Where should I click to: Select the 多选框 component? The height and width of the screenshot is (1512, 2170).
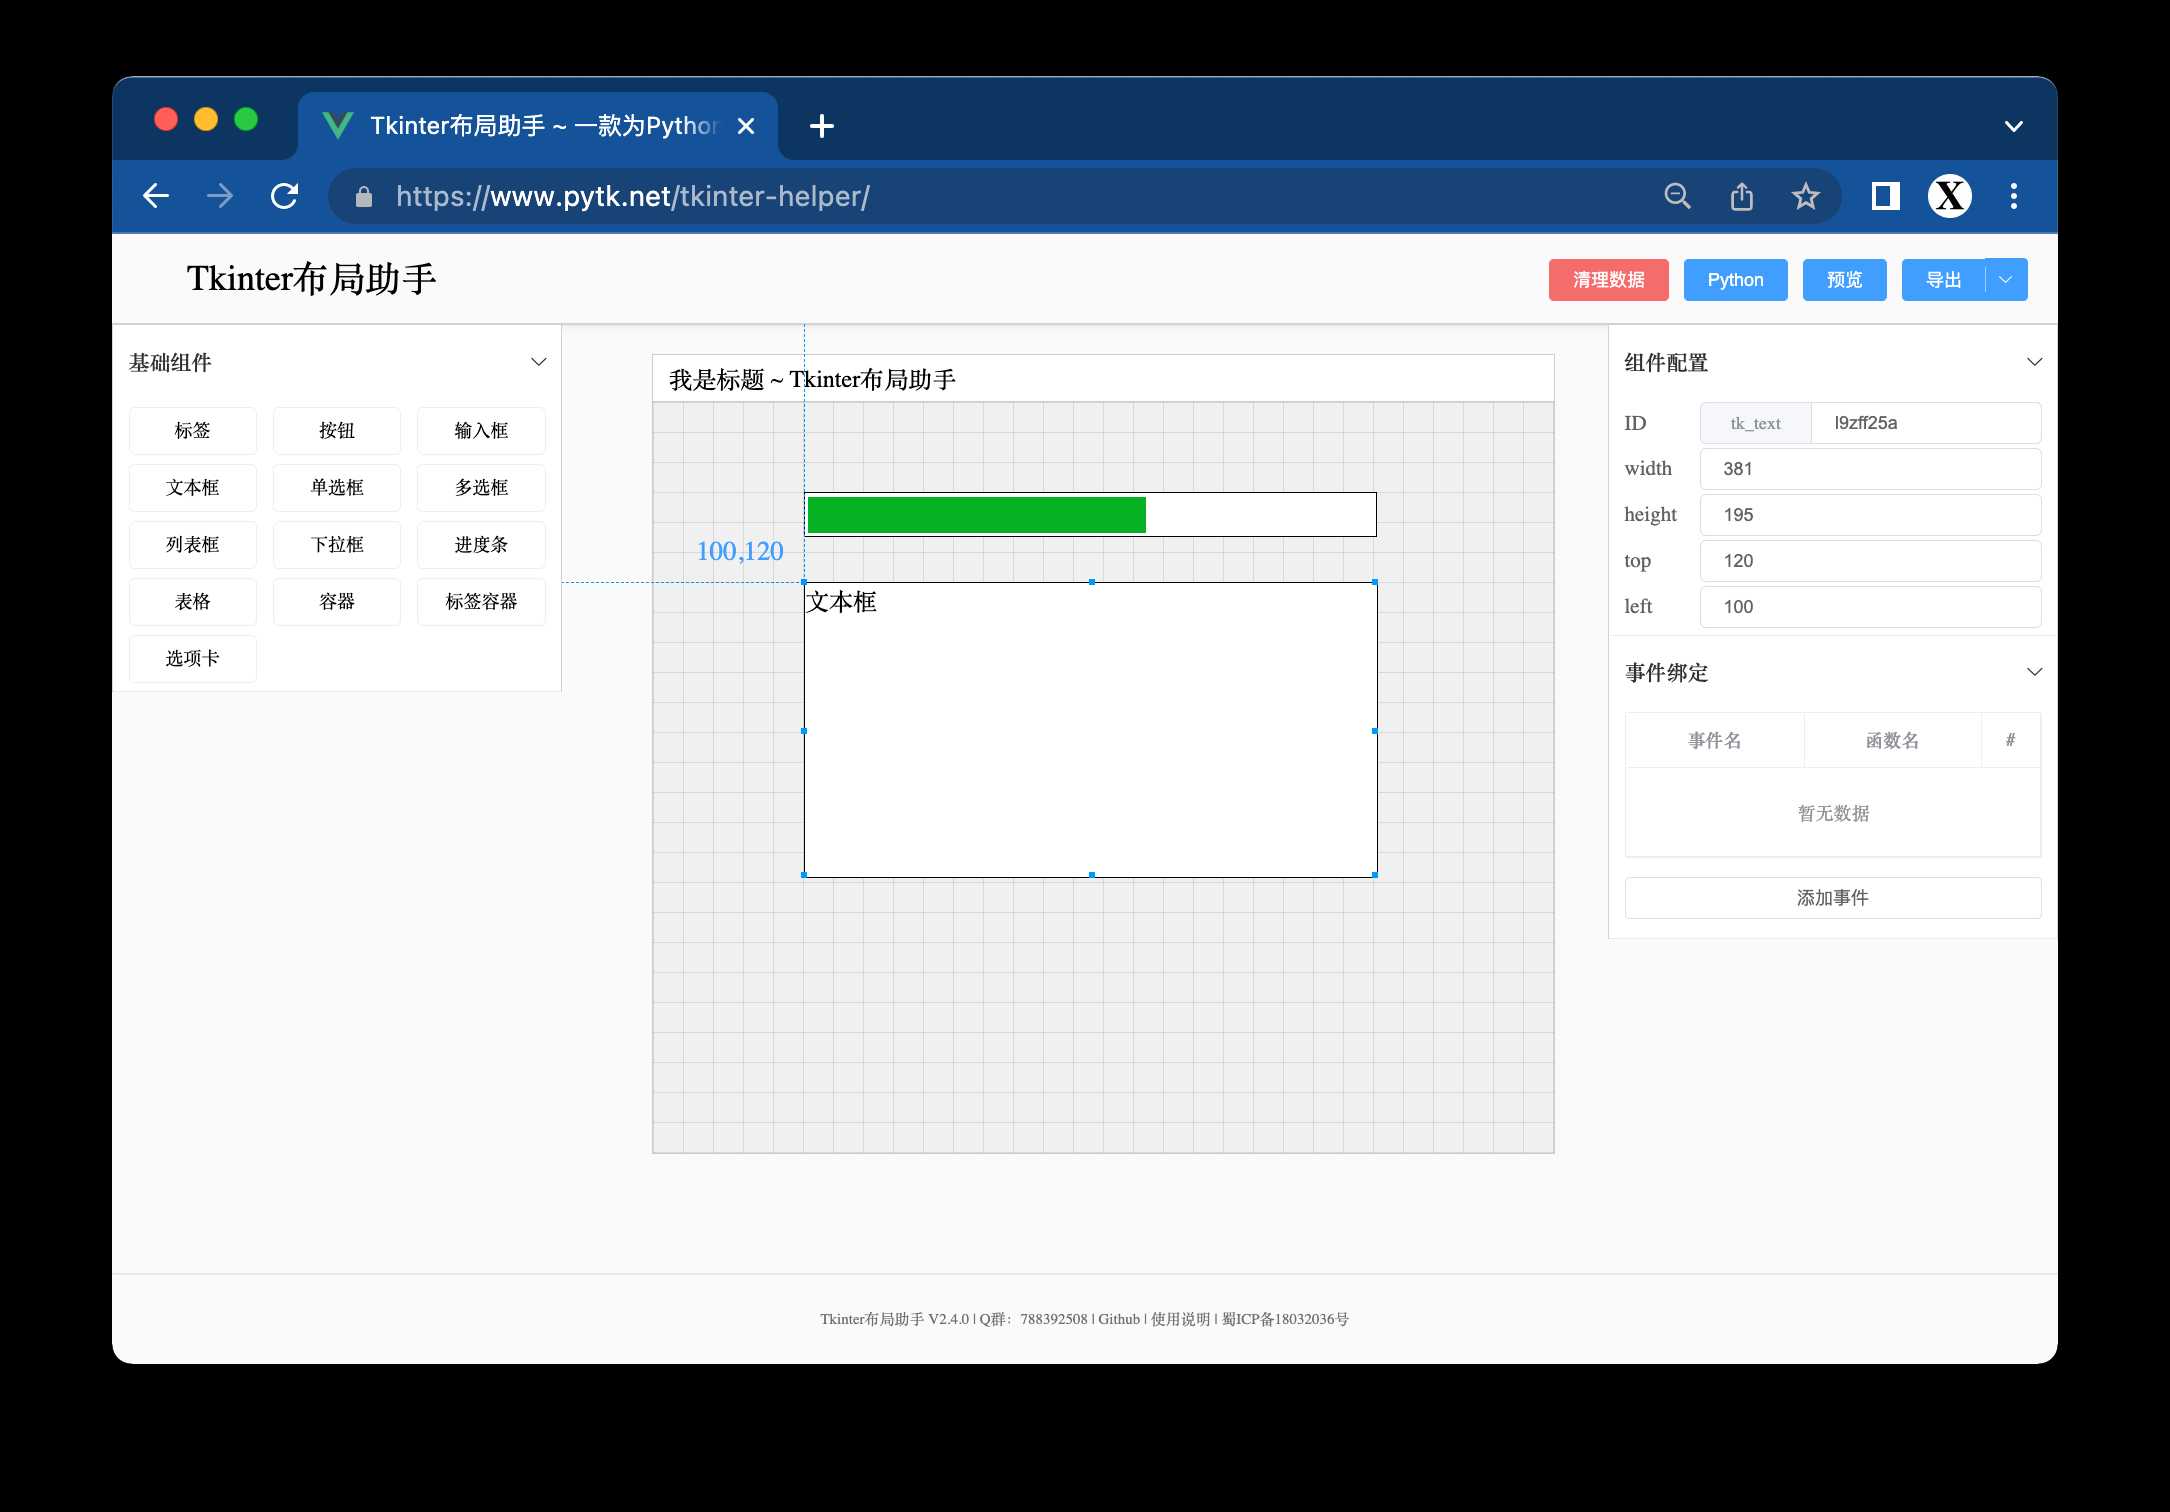pyautogui.click(x=481, y=488)
